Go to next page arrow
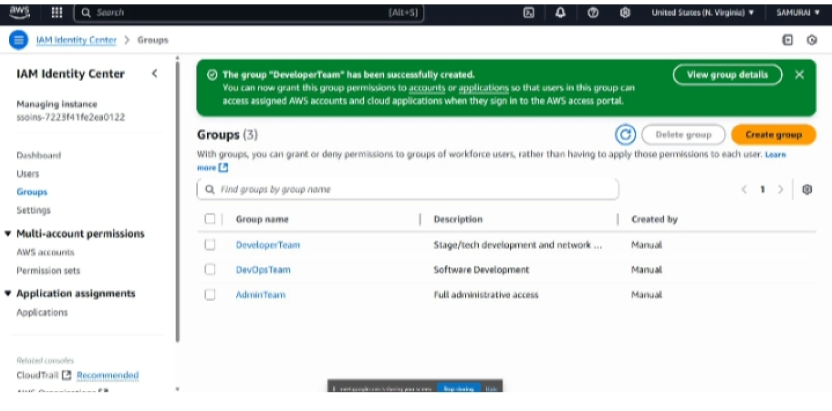Image resolution: width=832 pixels, height=411 pixels. point(781,189)
